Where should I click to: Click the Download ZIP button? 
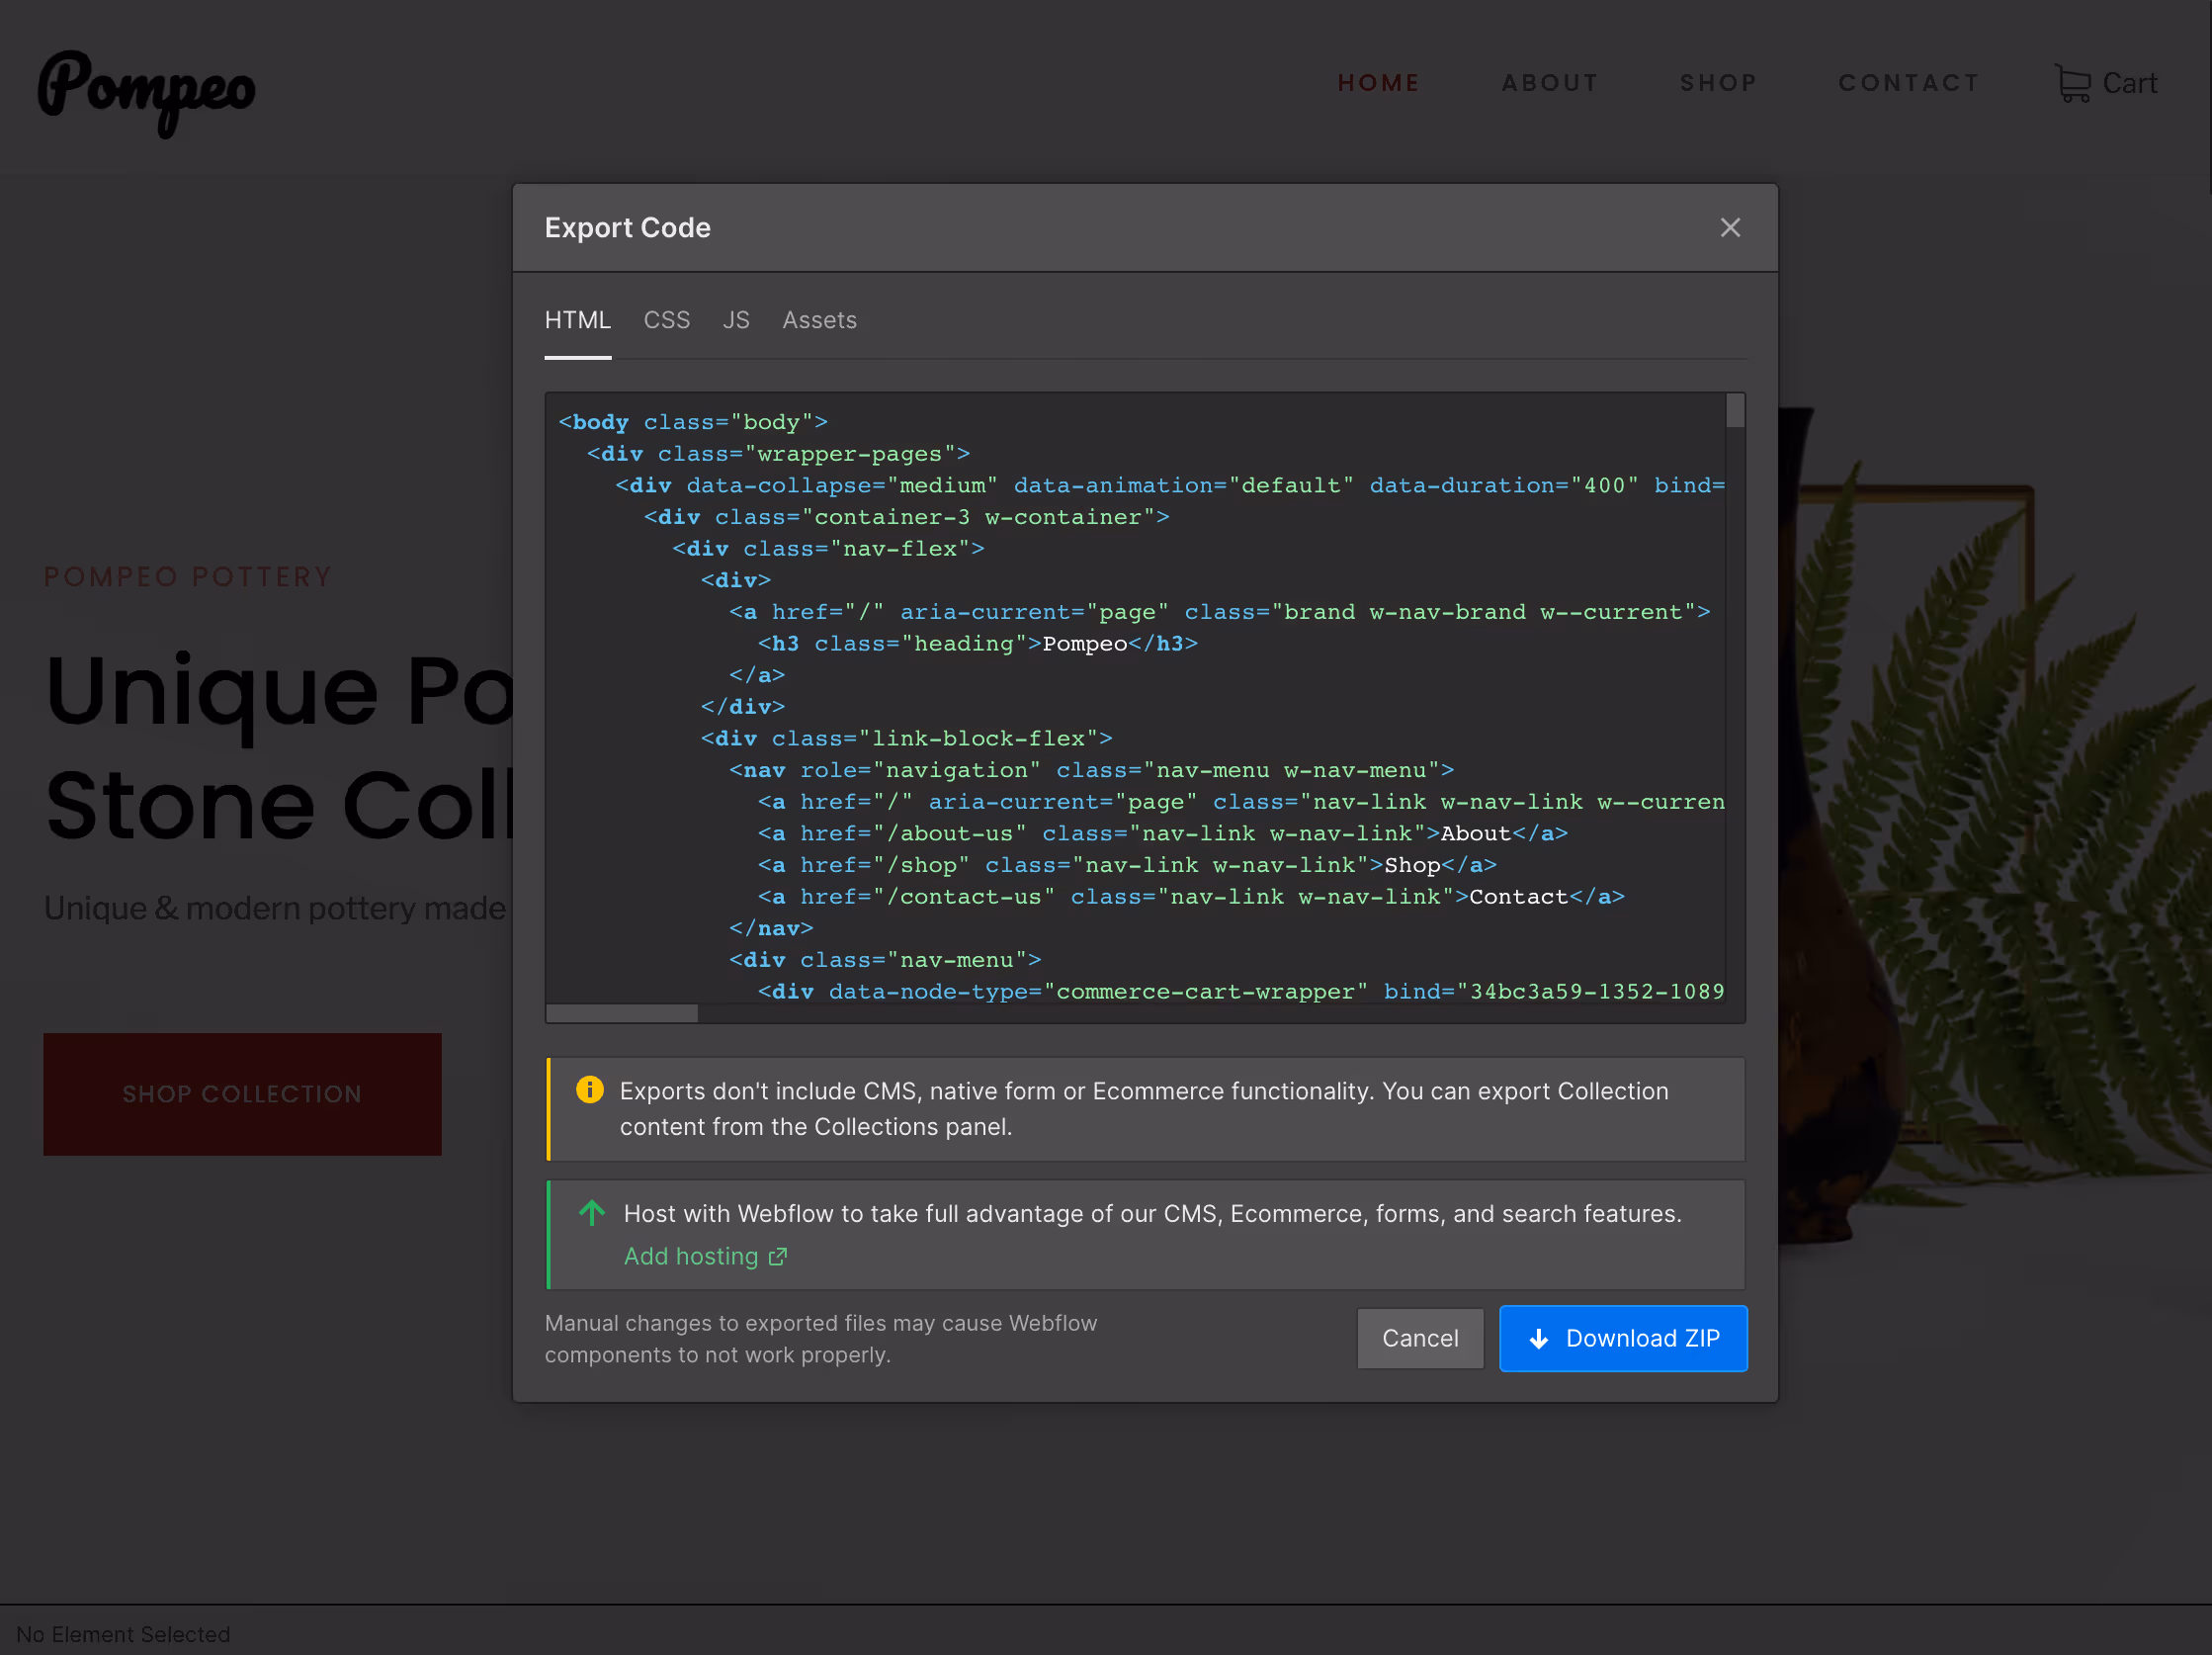(1623, 1338)
